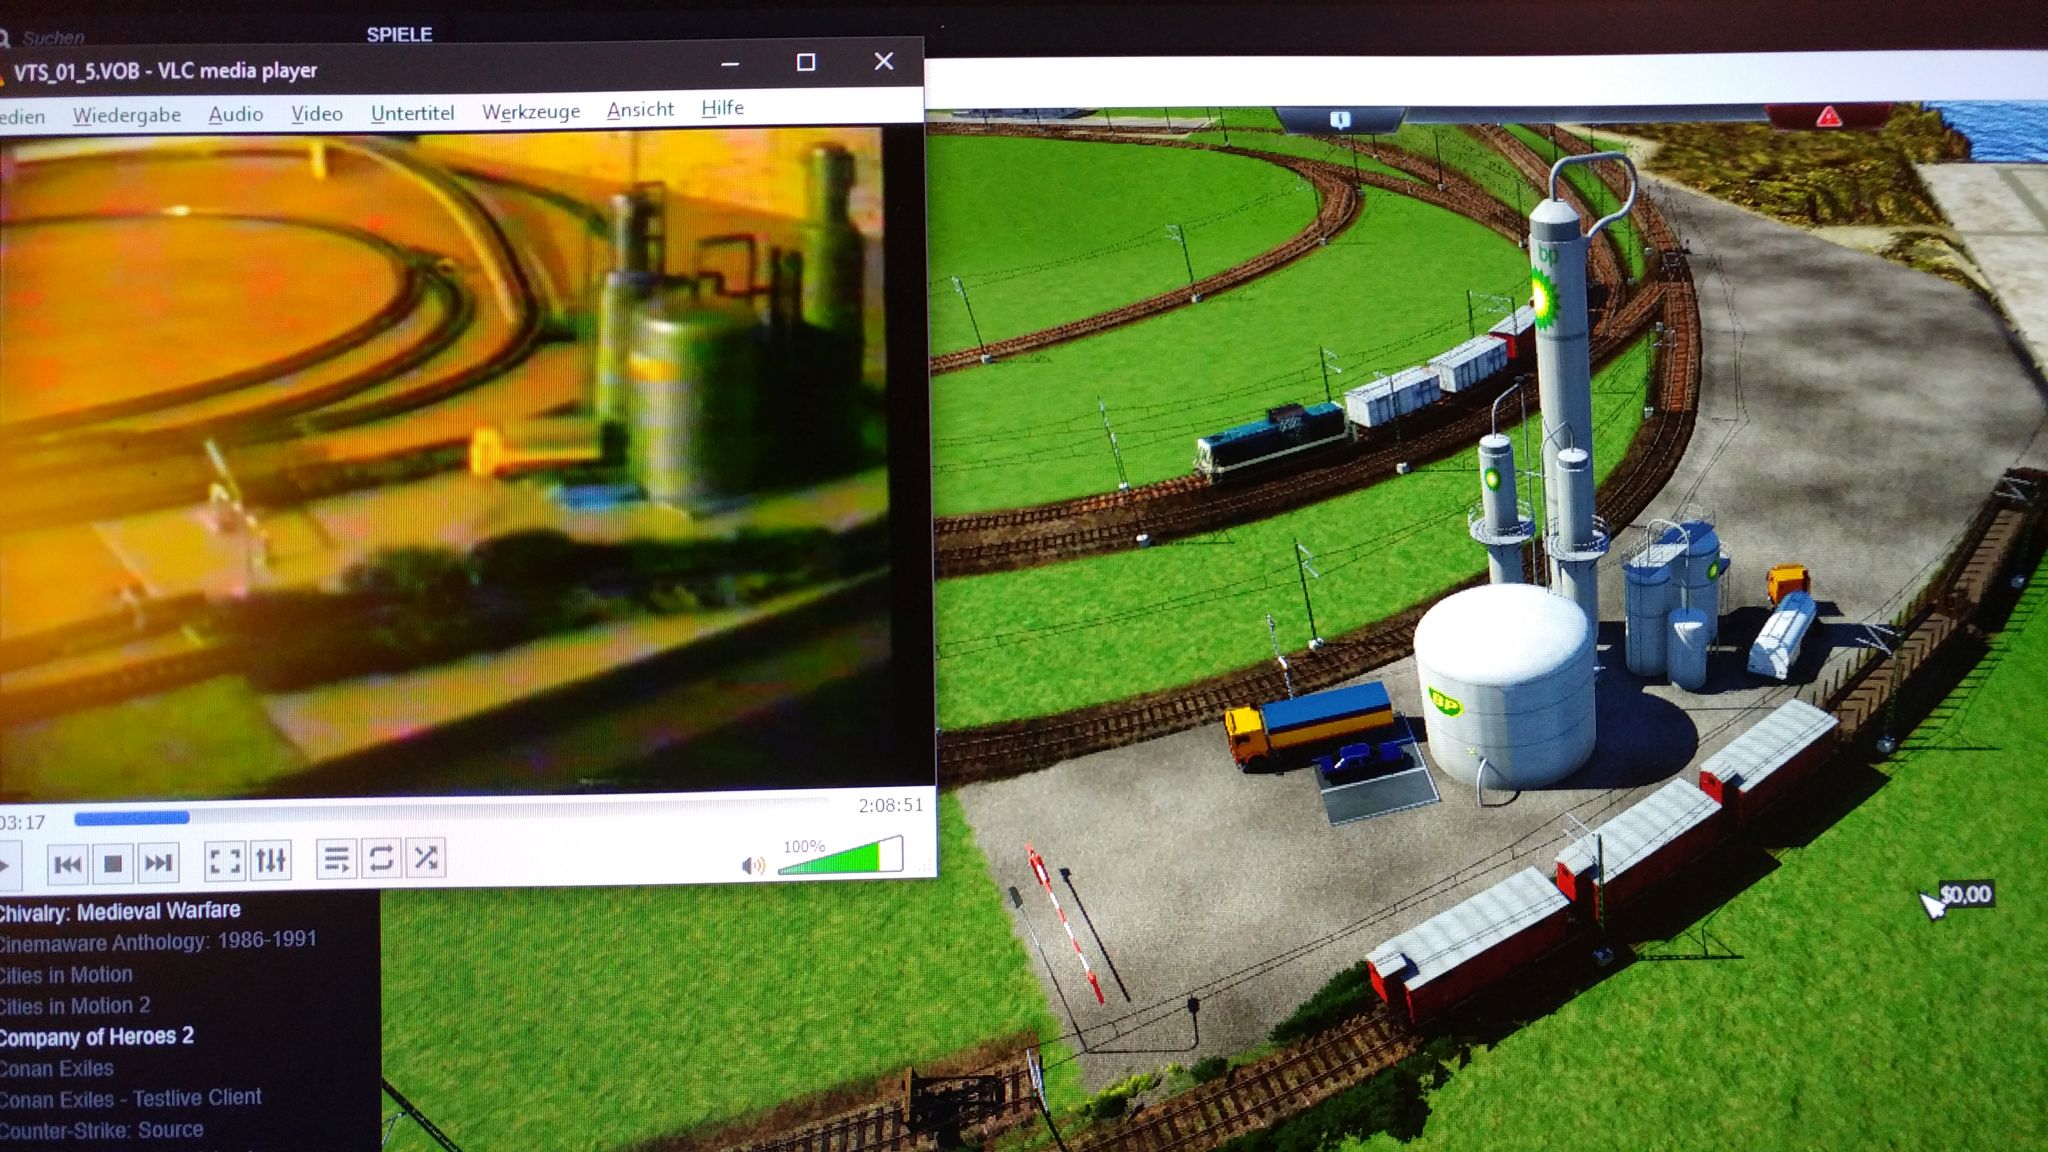
Task: Select Cinemaware Anthology: 1986-1991 game
Action: click(x=158, y=941)
